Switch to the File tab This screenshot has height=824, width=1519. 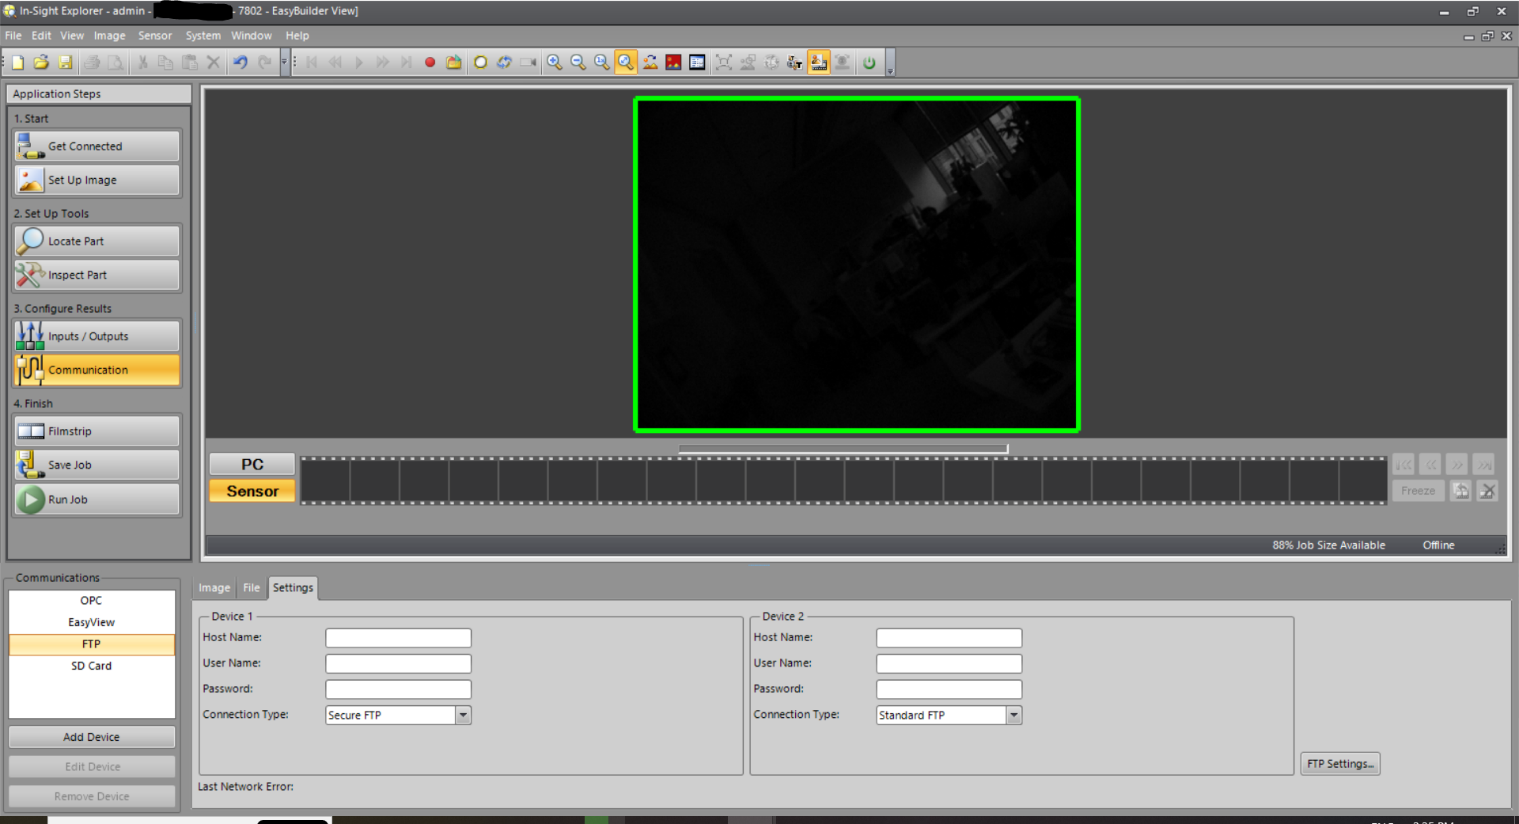[251, 587]
